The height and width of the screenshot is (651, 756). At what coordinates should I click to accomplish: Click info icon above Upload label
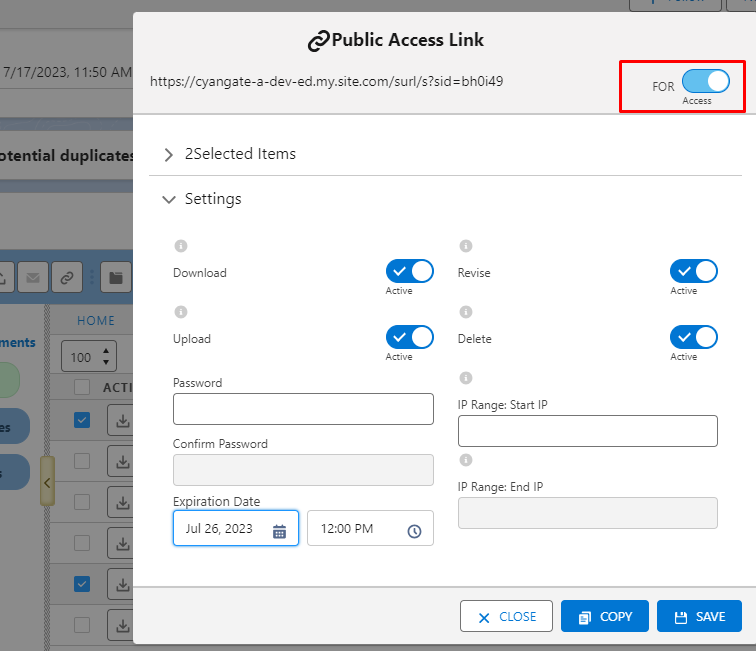(181, 312)
